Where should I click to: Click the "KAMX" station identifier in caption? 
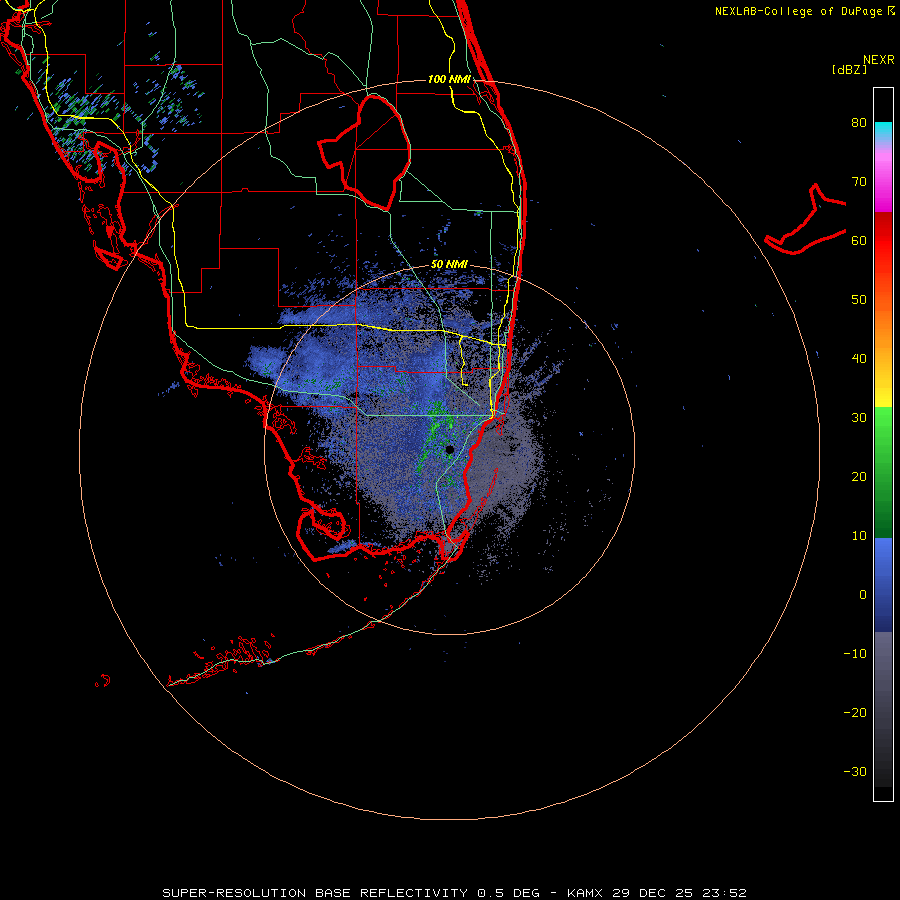click(586, 893)
